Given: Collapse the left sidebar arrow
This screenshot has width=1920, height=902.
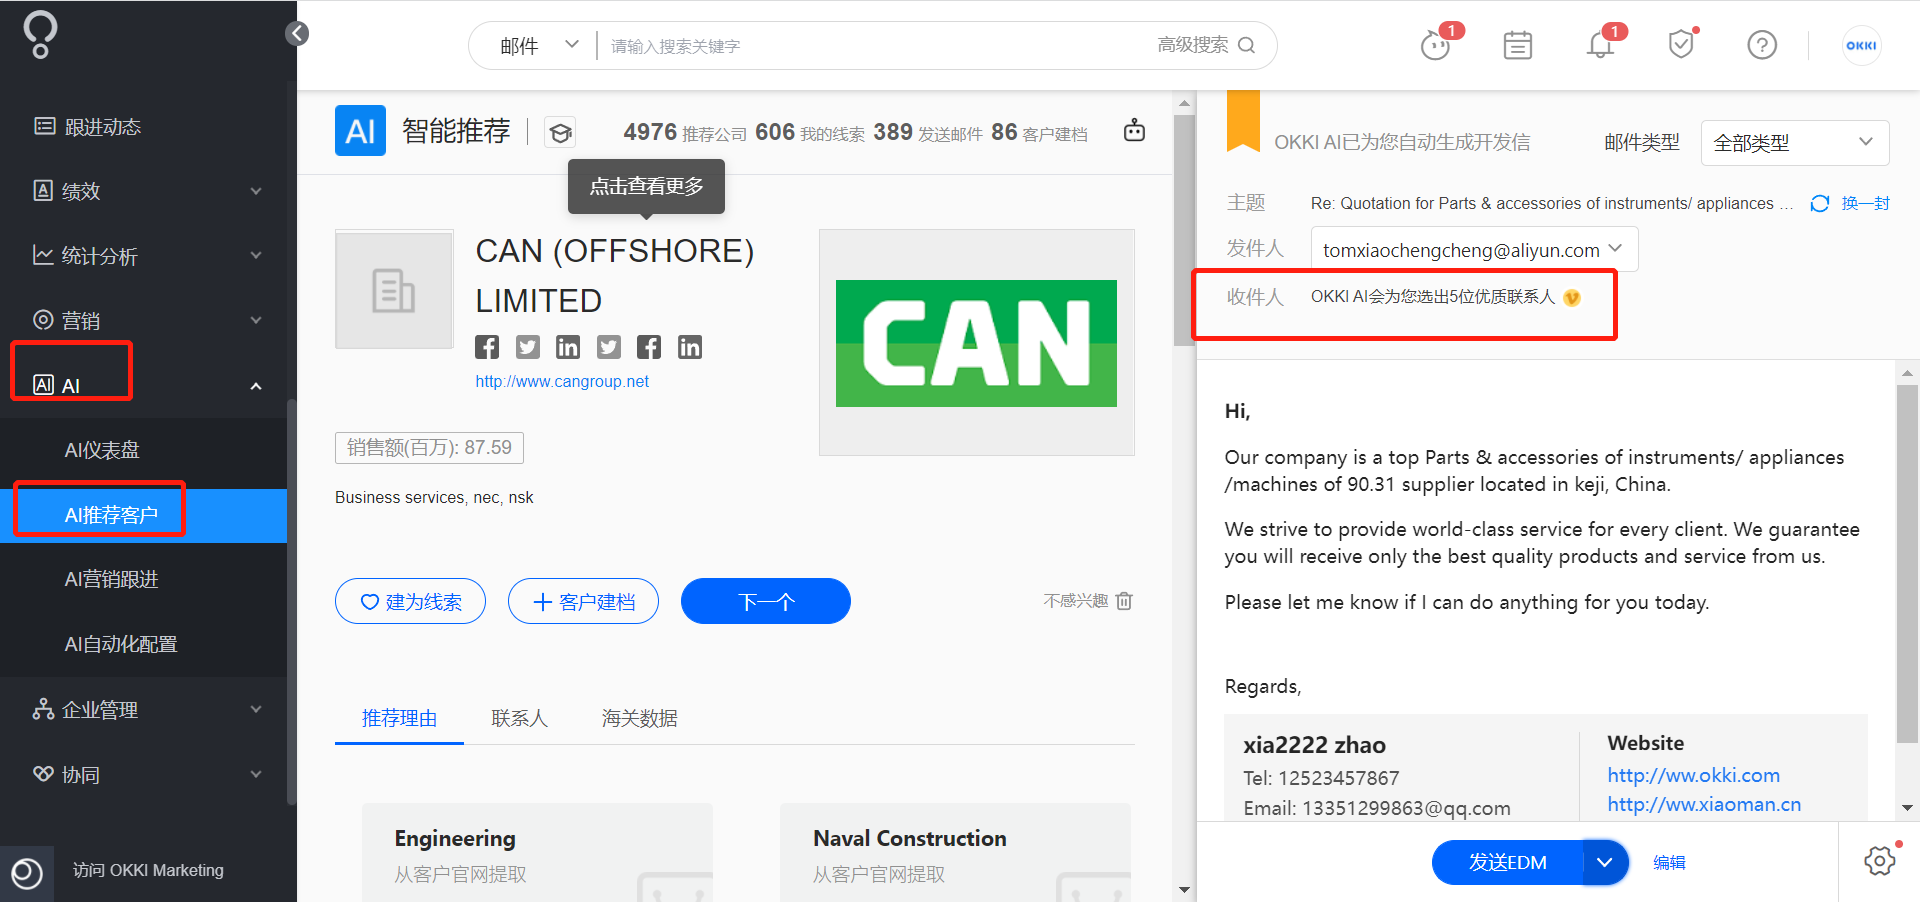Looking at the screenshot, I should pos(297,33).
